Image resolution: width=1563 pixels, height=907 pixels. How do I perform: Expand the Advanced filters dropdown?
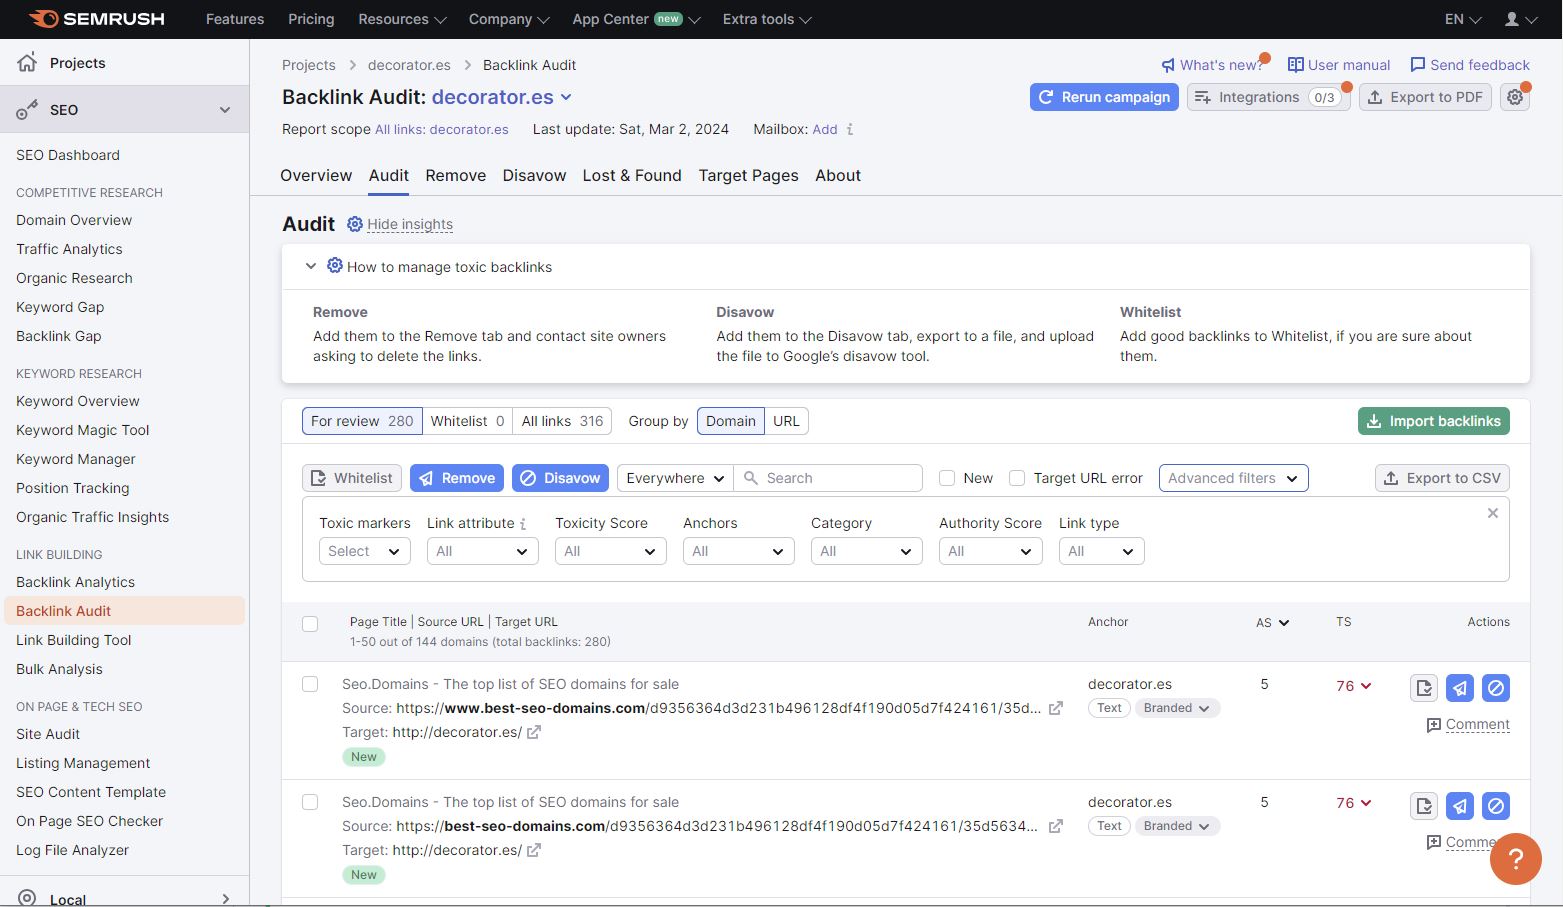[x=1232, y=478]
